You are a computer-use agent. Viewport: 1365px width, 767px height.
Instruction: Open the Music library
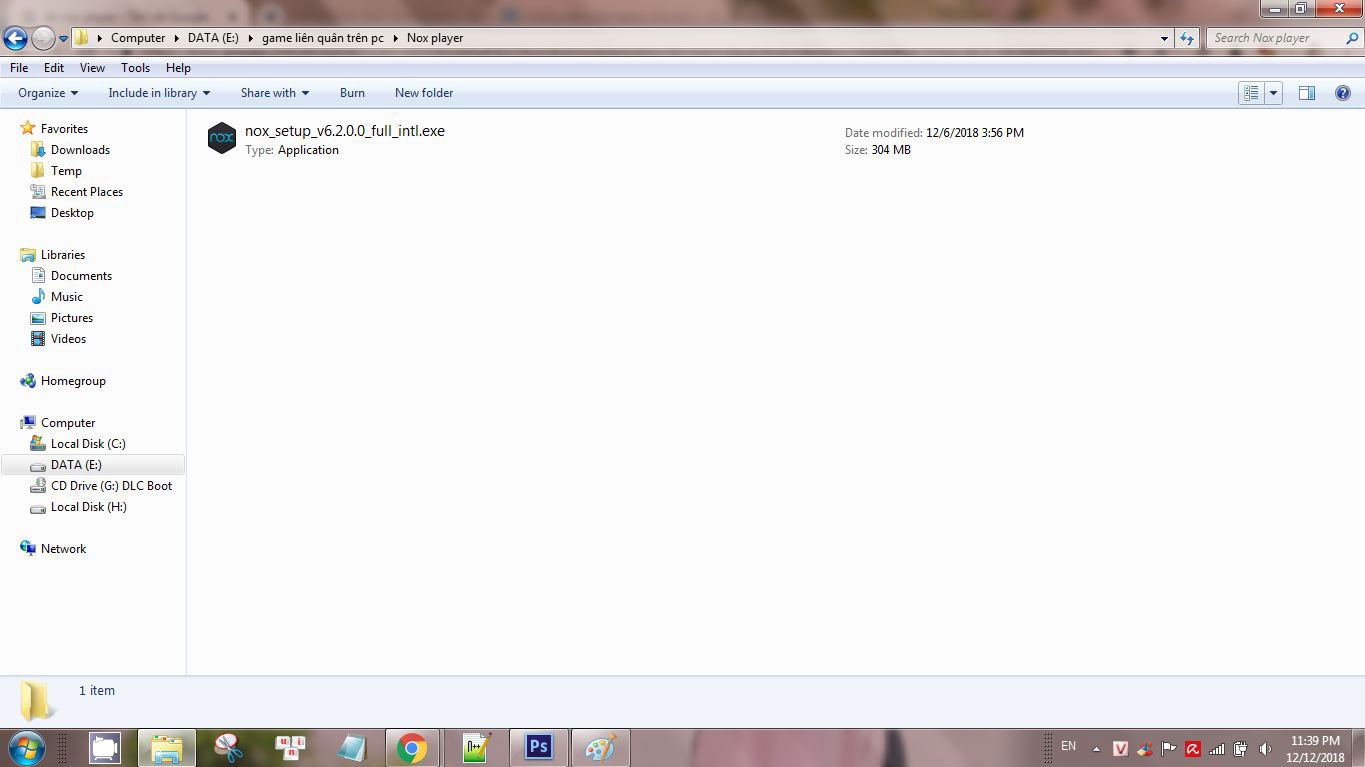click(x=67, y=297)
